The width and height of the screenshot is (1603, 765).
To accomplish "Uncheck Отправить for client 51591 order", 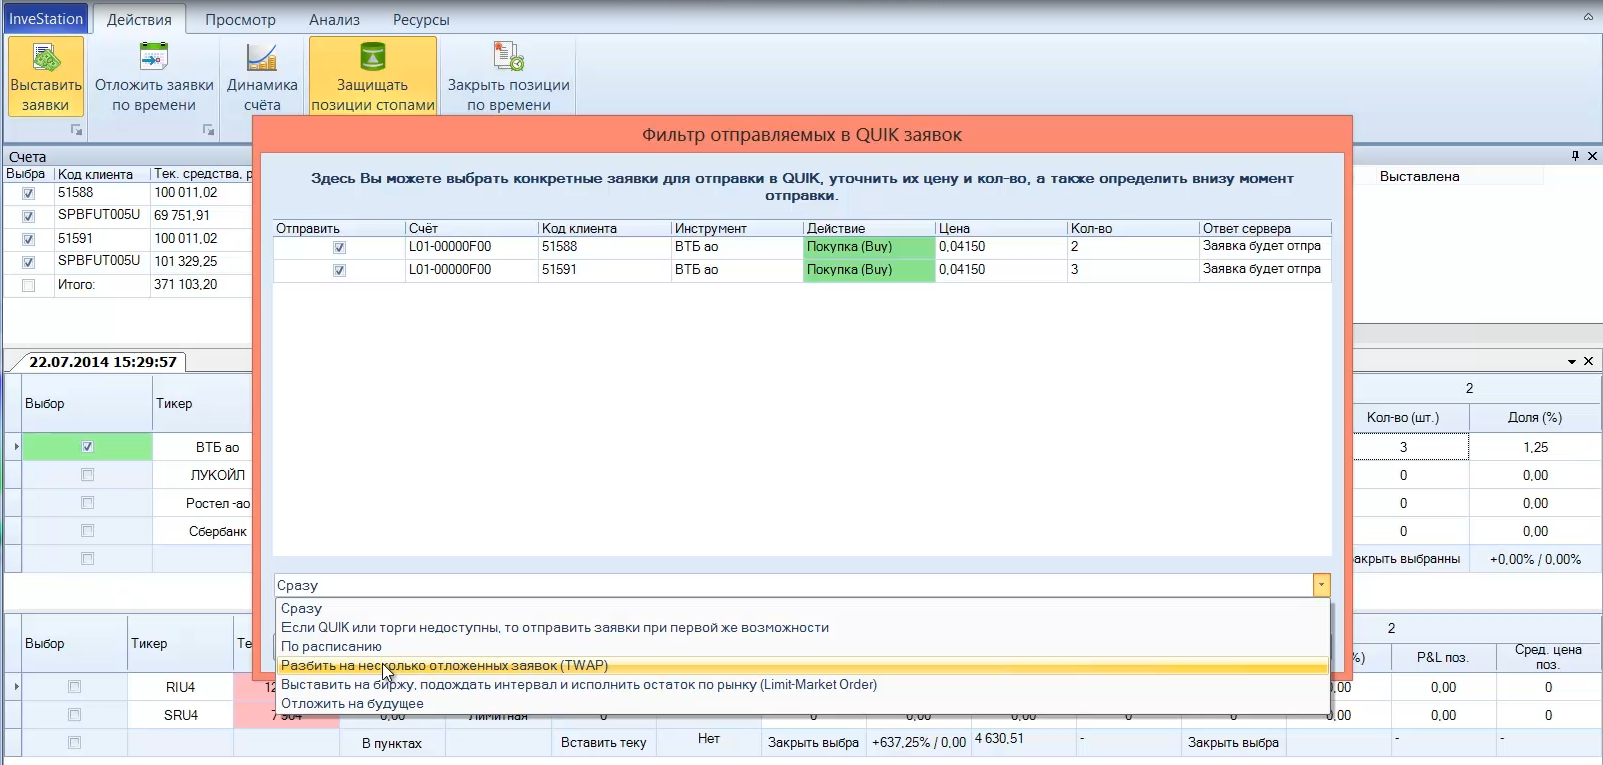I will pos(339,270).
